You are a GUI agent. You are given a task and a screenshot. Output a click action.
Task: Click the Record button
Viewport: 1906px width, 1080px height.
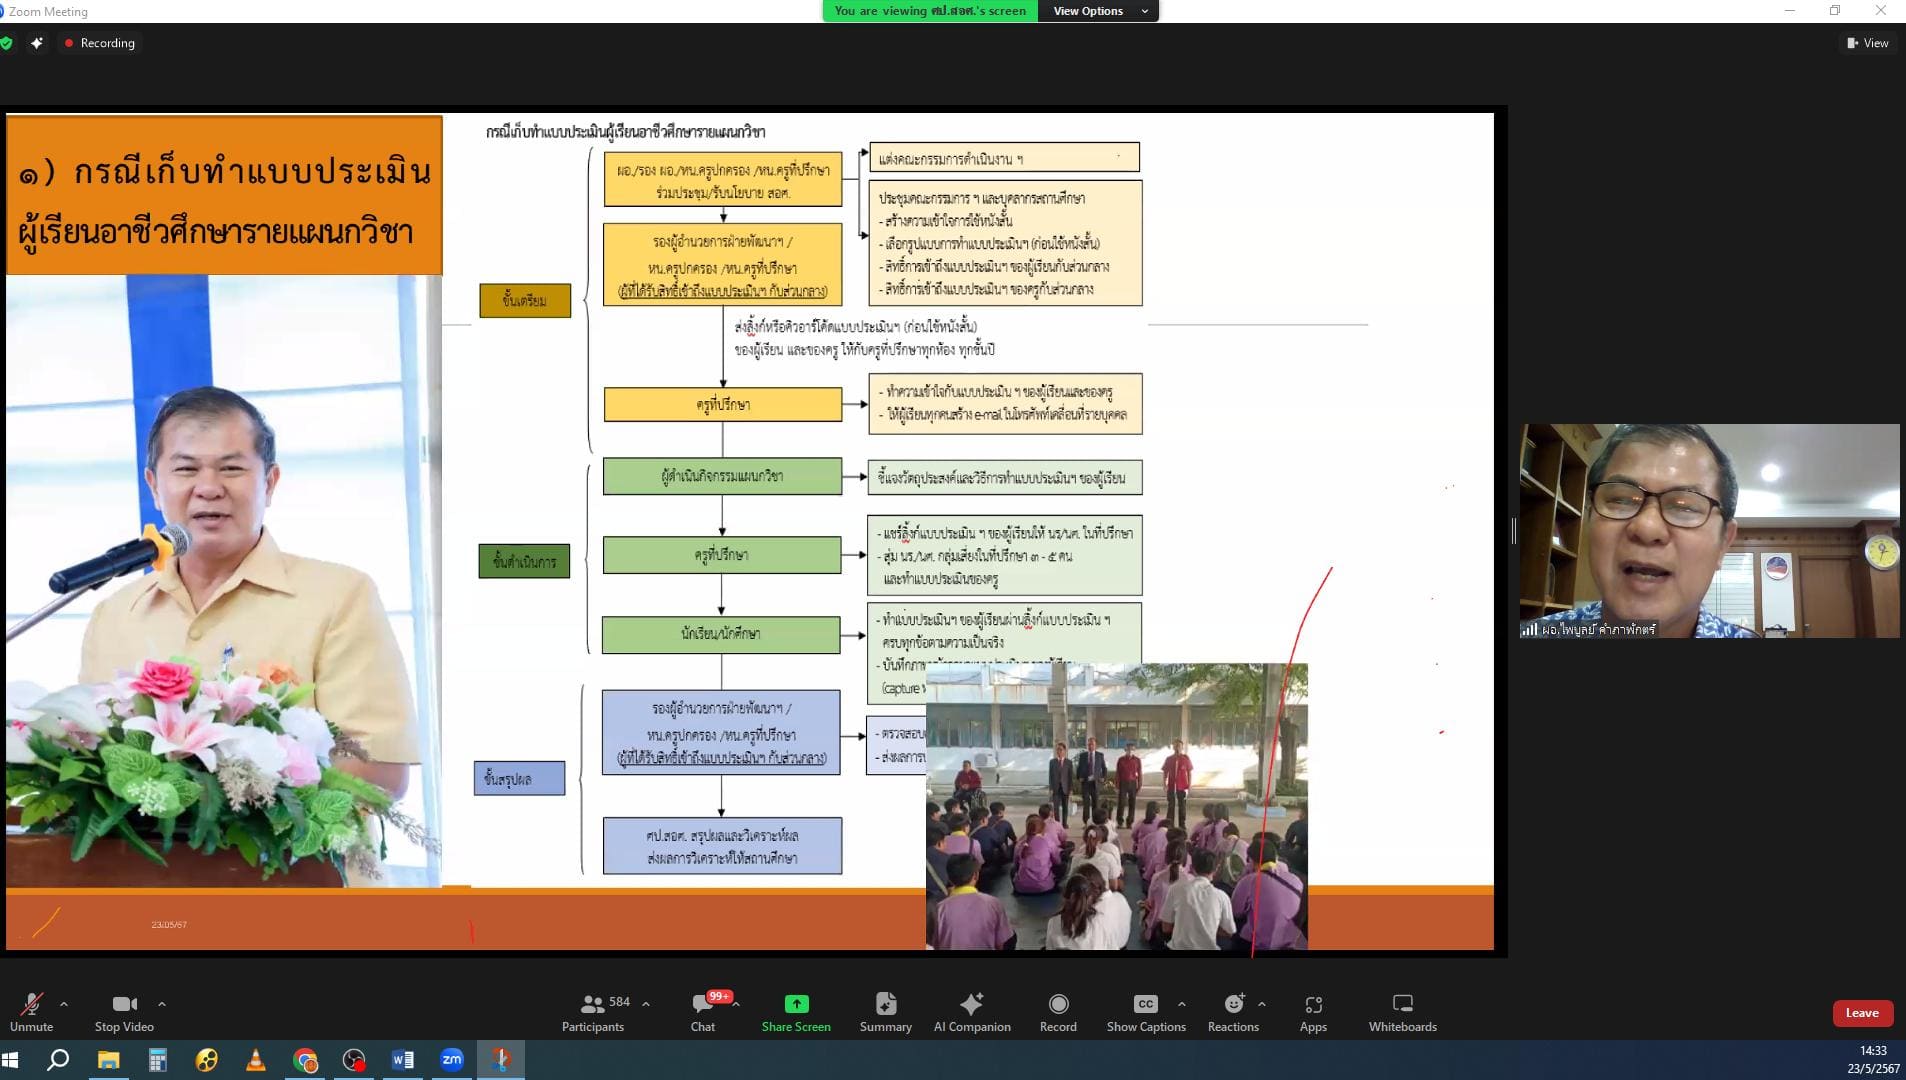[1058, 1011]
